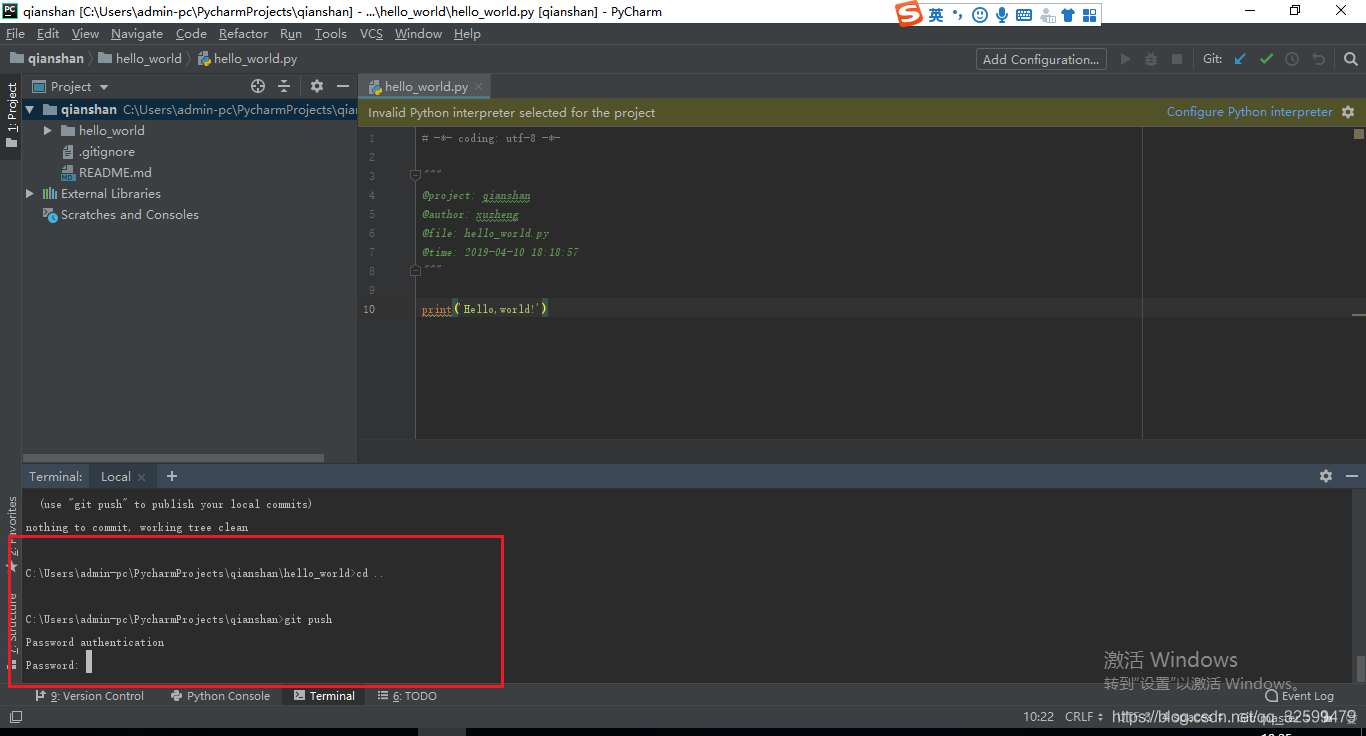Open the VCS menu
This screenshot has width=1366, height=736.
(371, 33)
